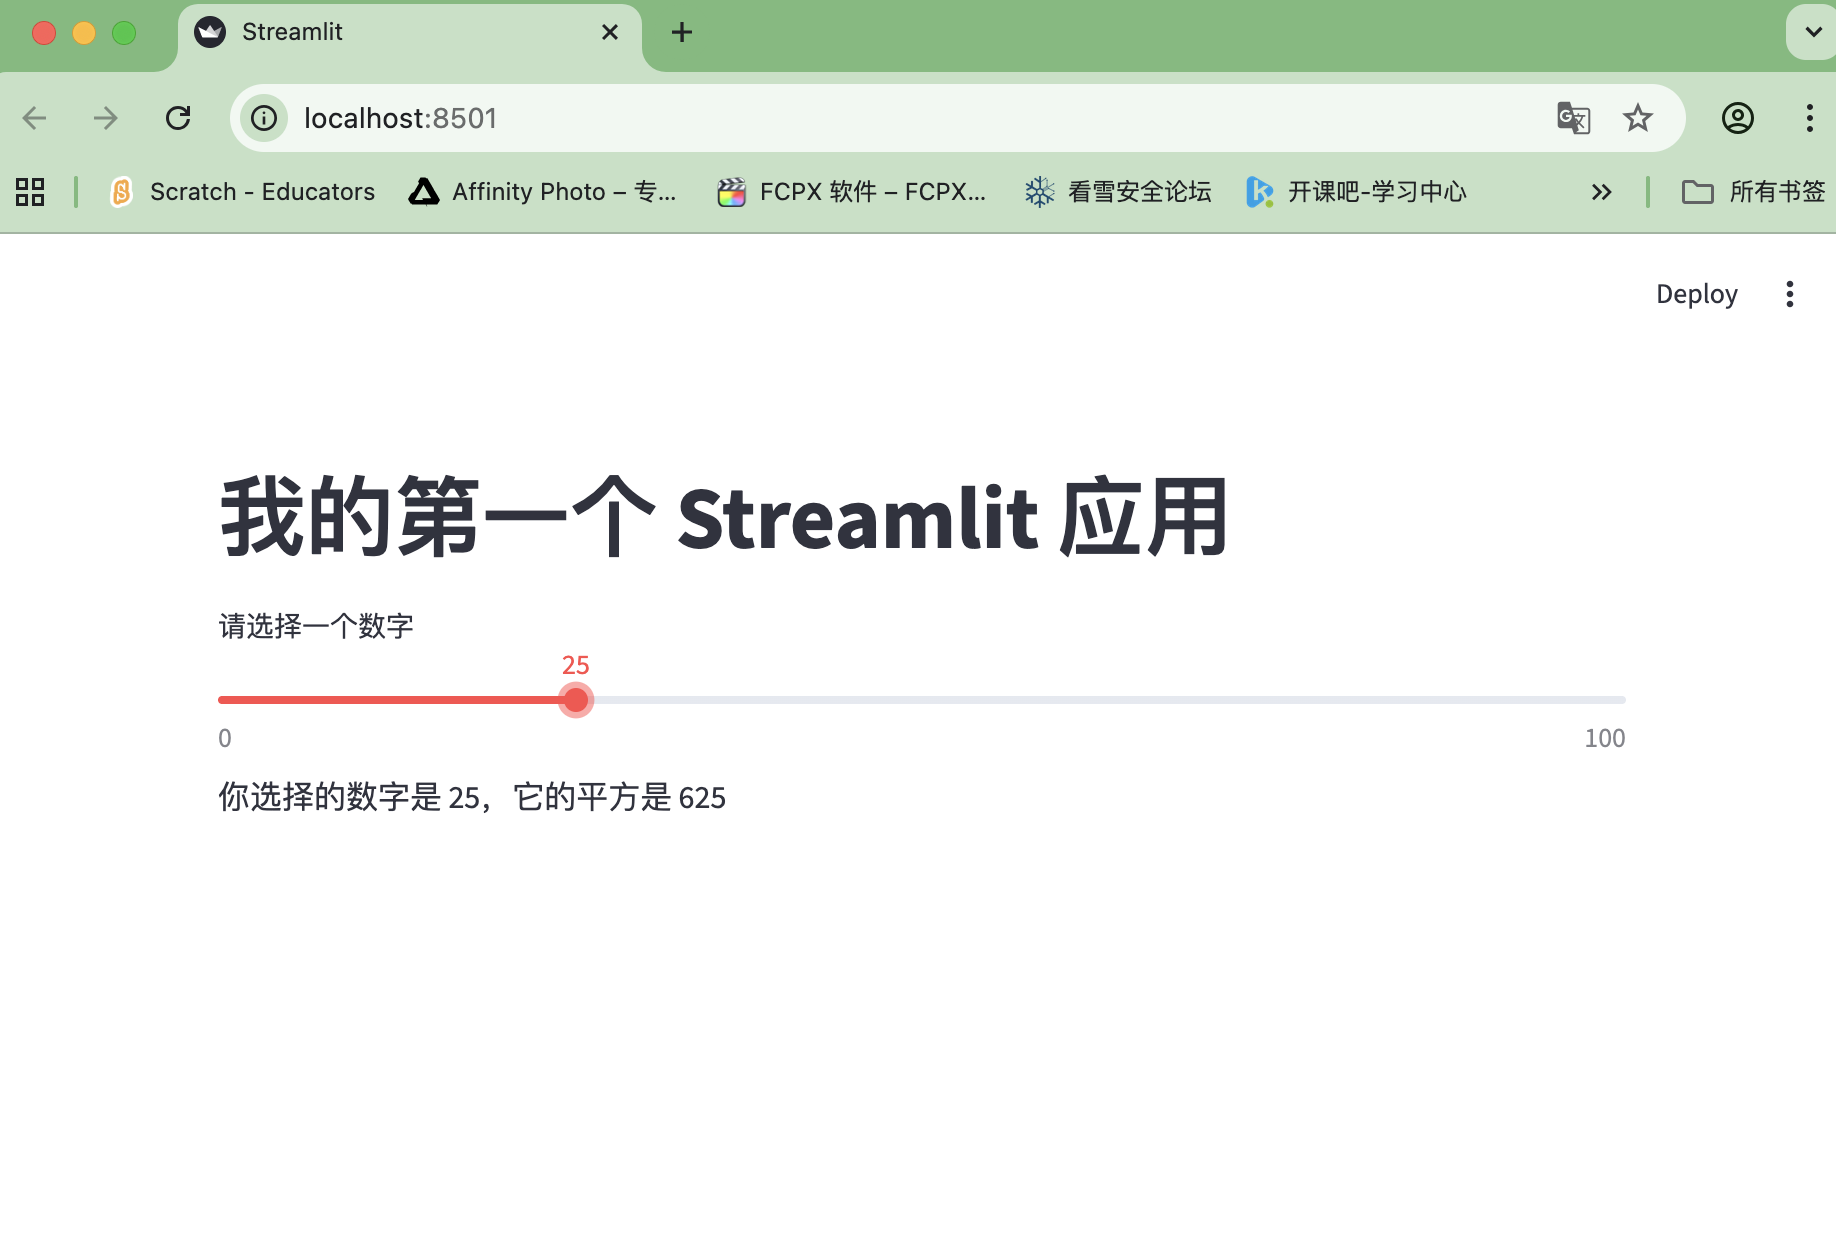Image resolution: width=1836 pixels, height=1240 pixels.
Task: Open the apps grid in bookmarks bar
Action: point(30,191)
